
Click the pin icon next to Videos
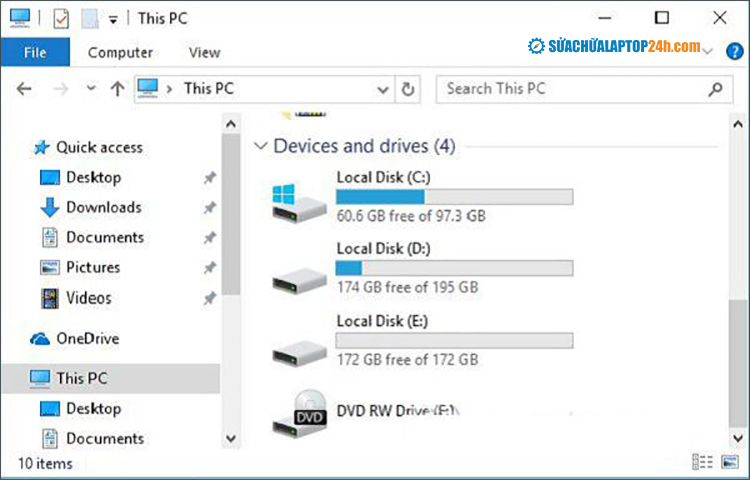pos(210,298)
